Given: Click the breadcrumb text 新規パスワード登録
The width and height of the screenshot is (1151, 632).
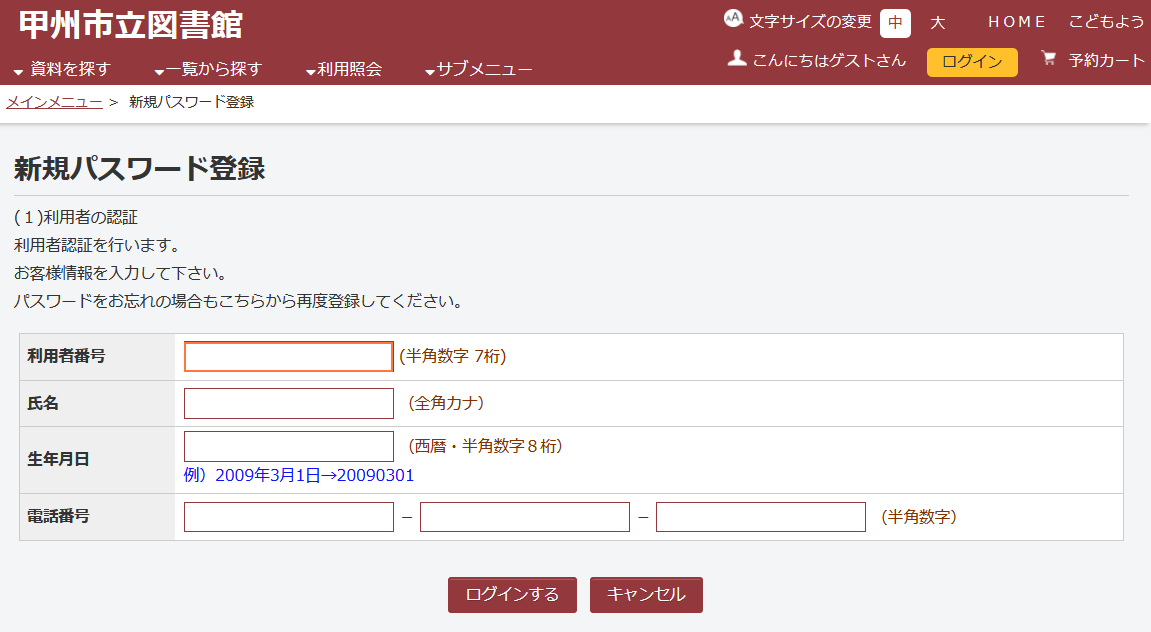Looking at the screenshot, I should pos(192,102).
